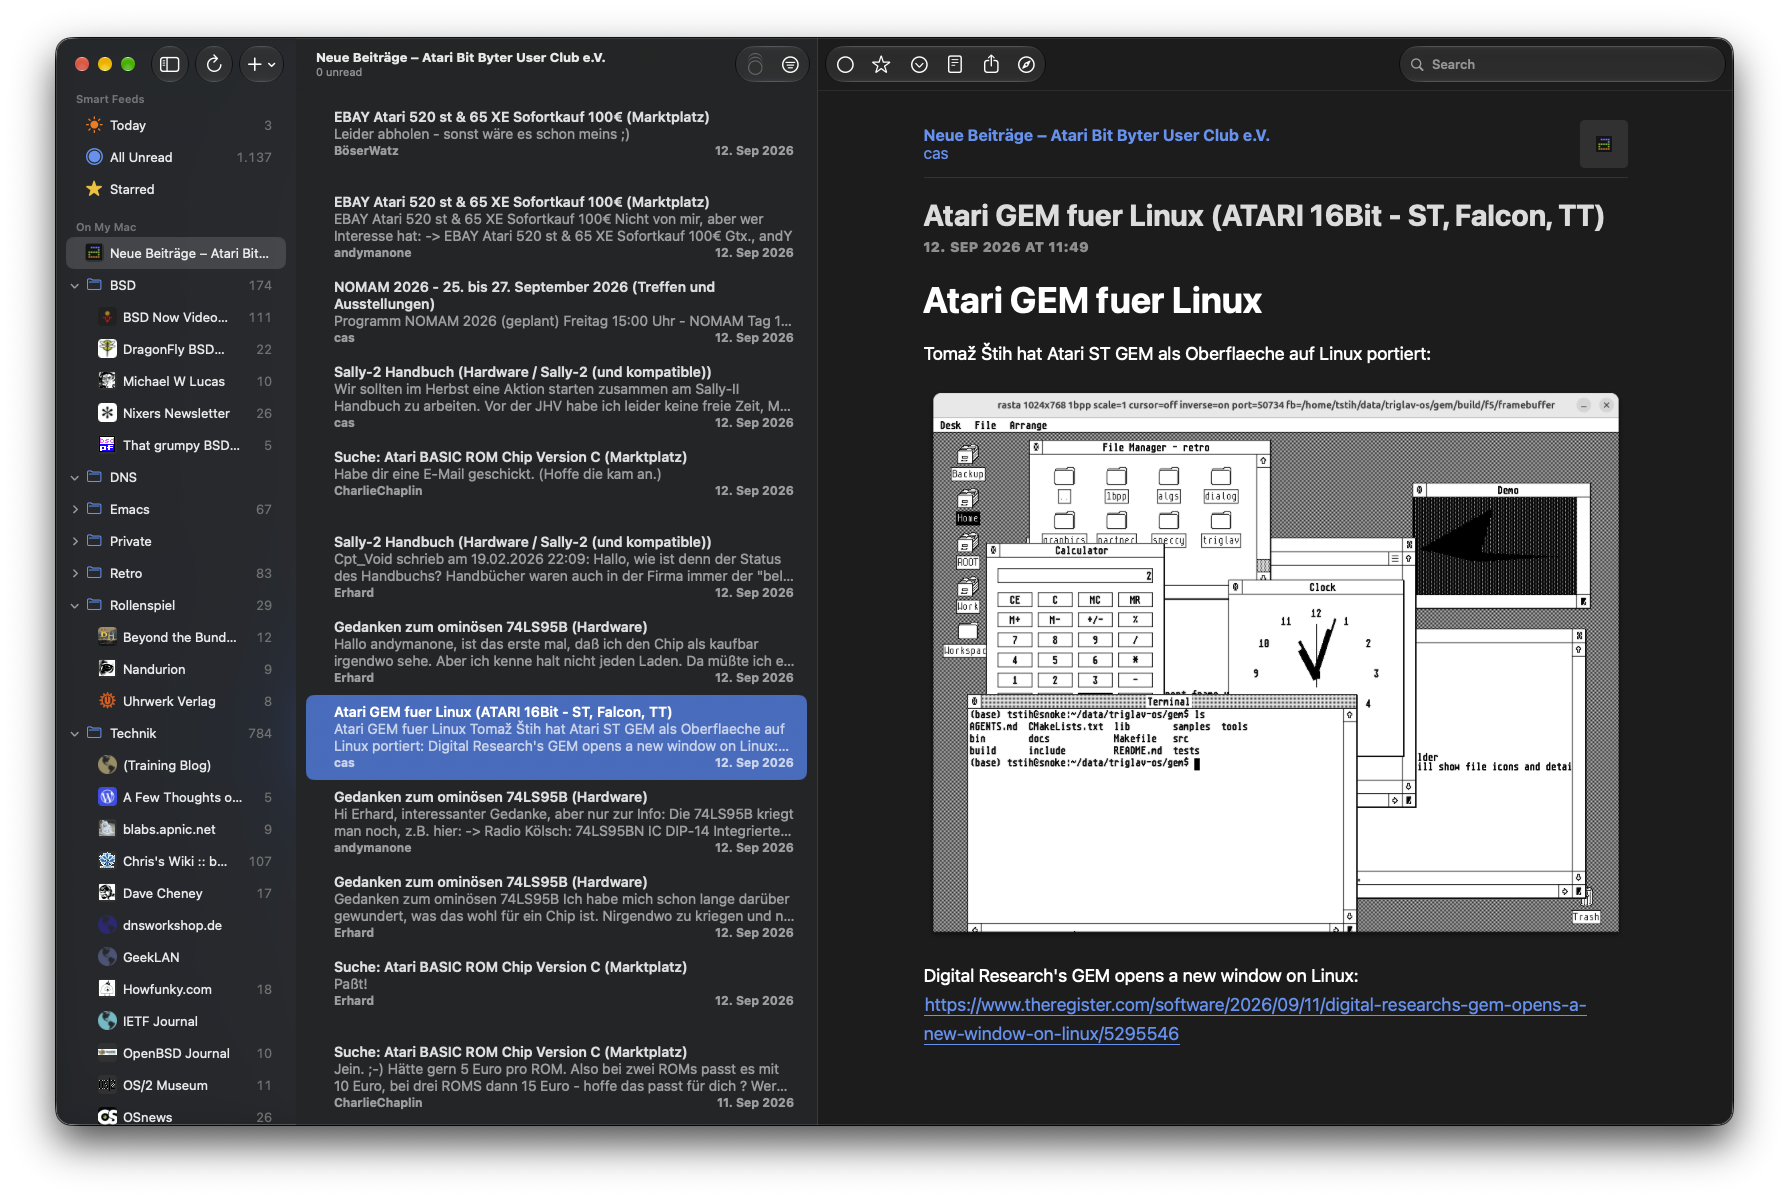Select the Nandurion feed
Image resolution: width=1789 pixels, height=1199 pixels.
(176, 669)
